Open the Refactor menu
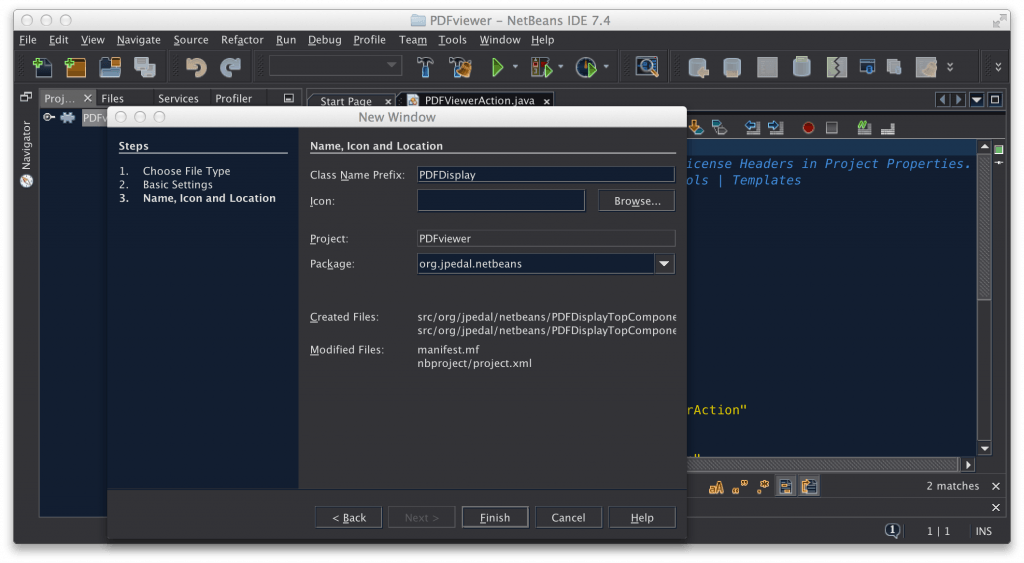 [x=242, y=40]
